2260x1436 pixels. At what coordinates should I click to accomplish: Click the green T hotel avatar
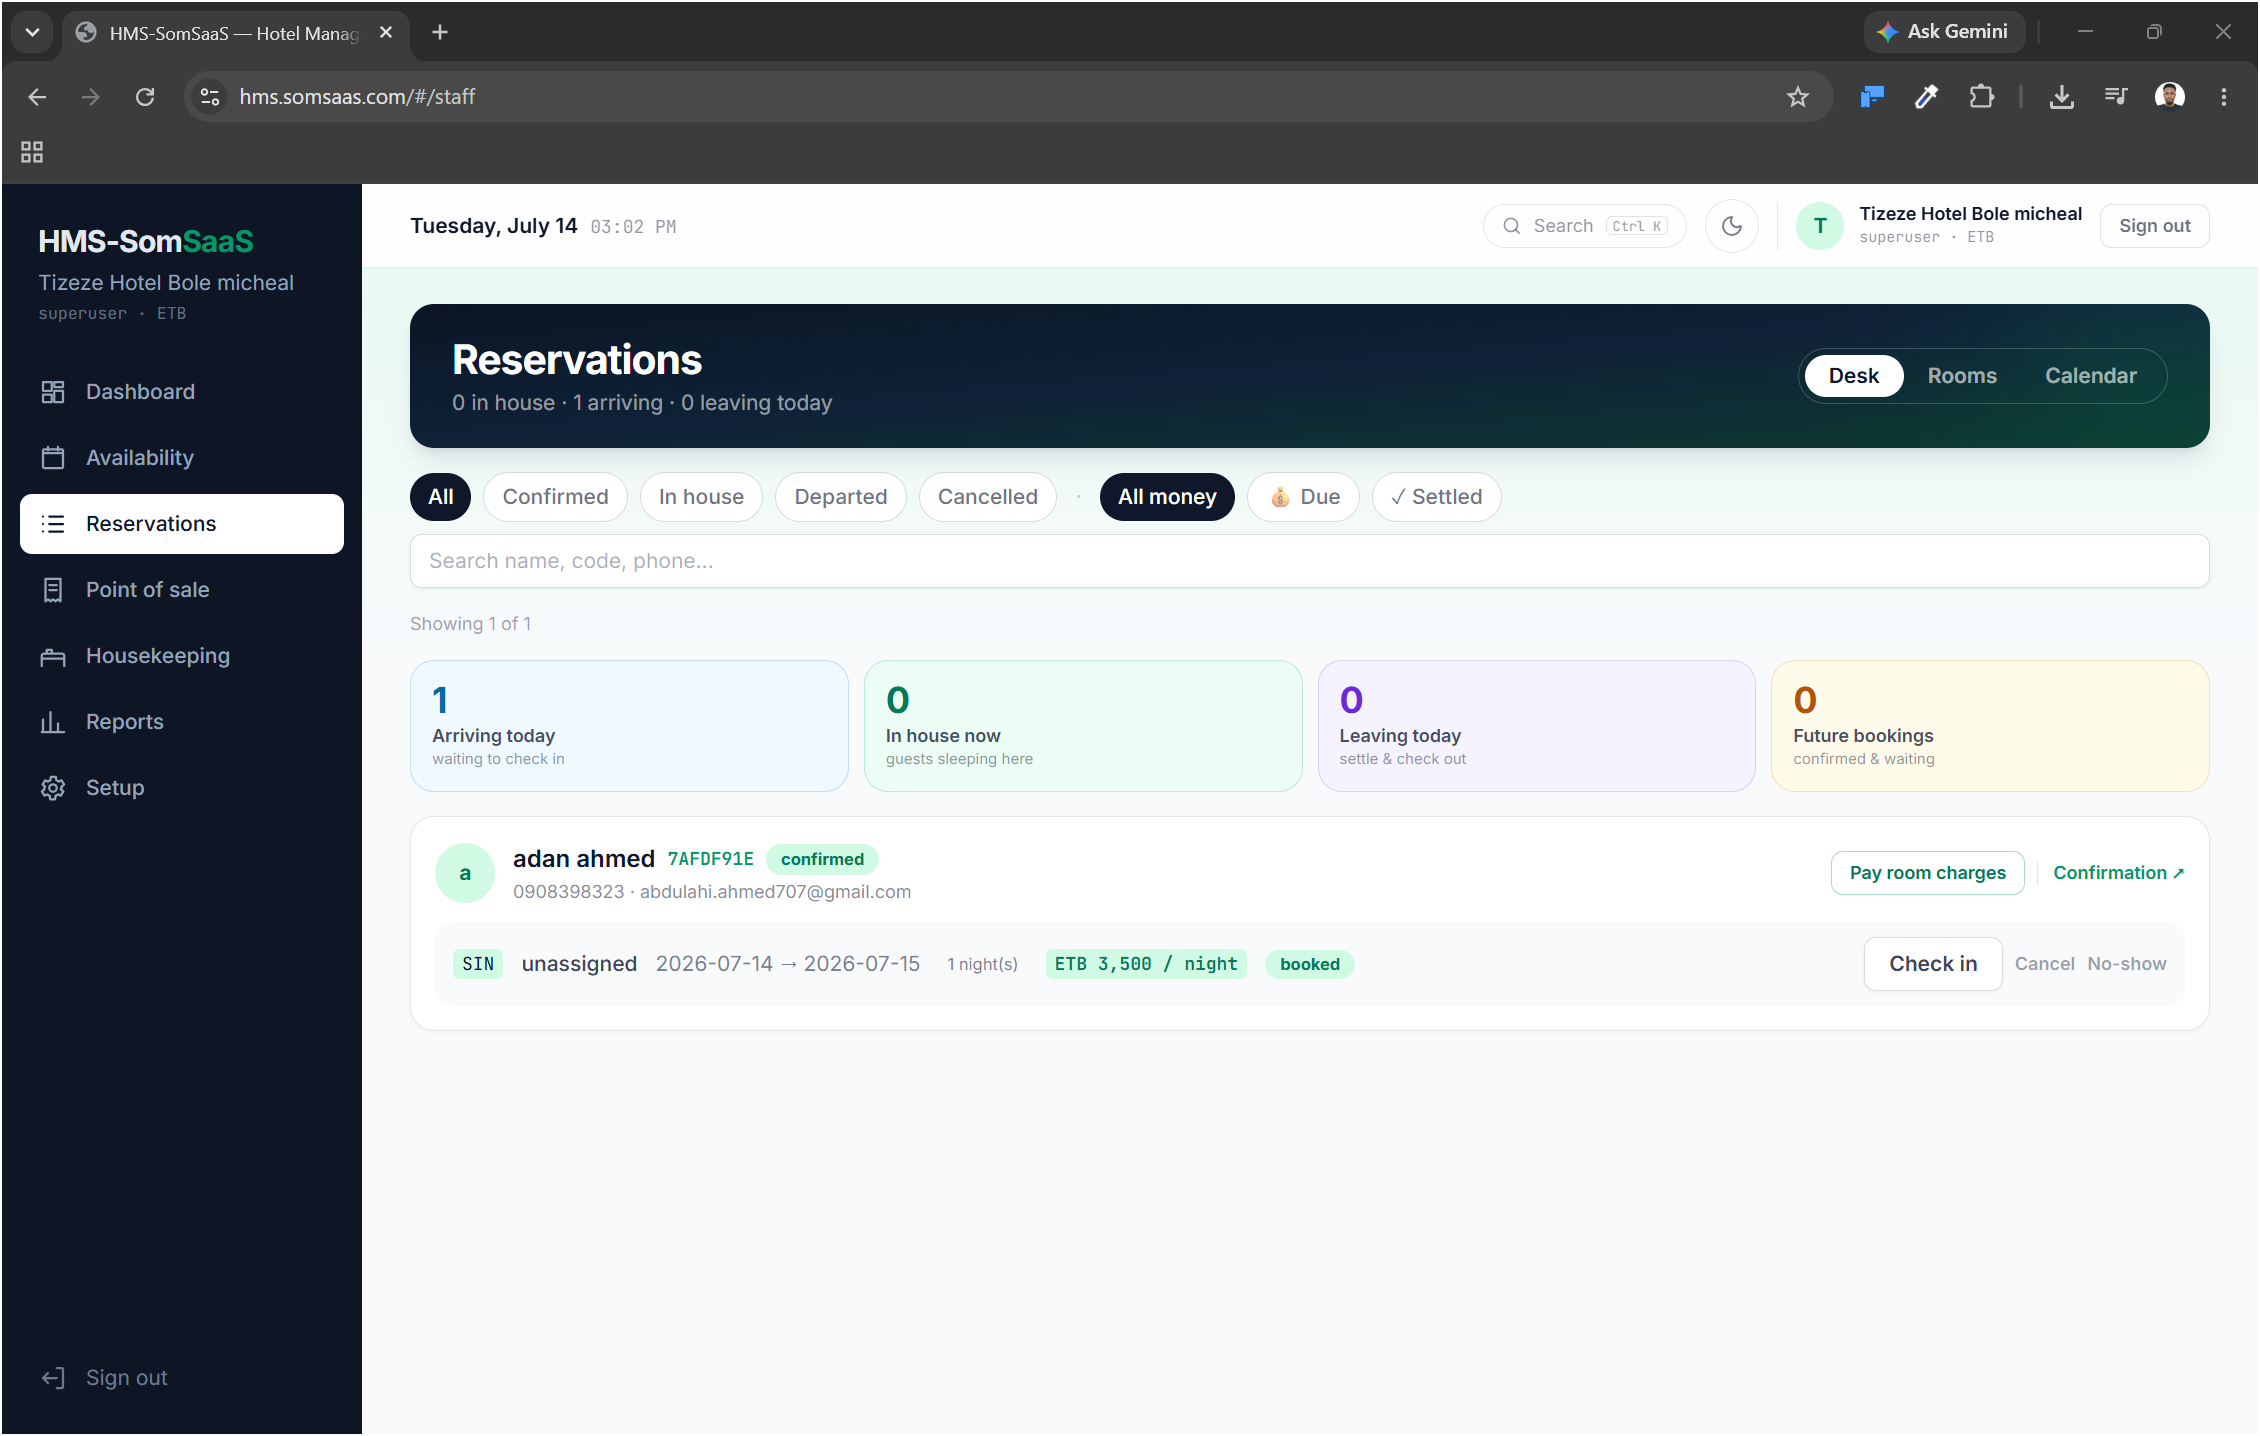tap(1820, 226)
